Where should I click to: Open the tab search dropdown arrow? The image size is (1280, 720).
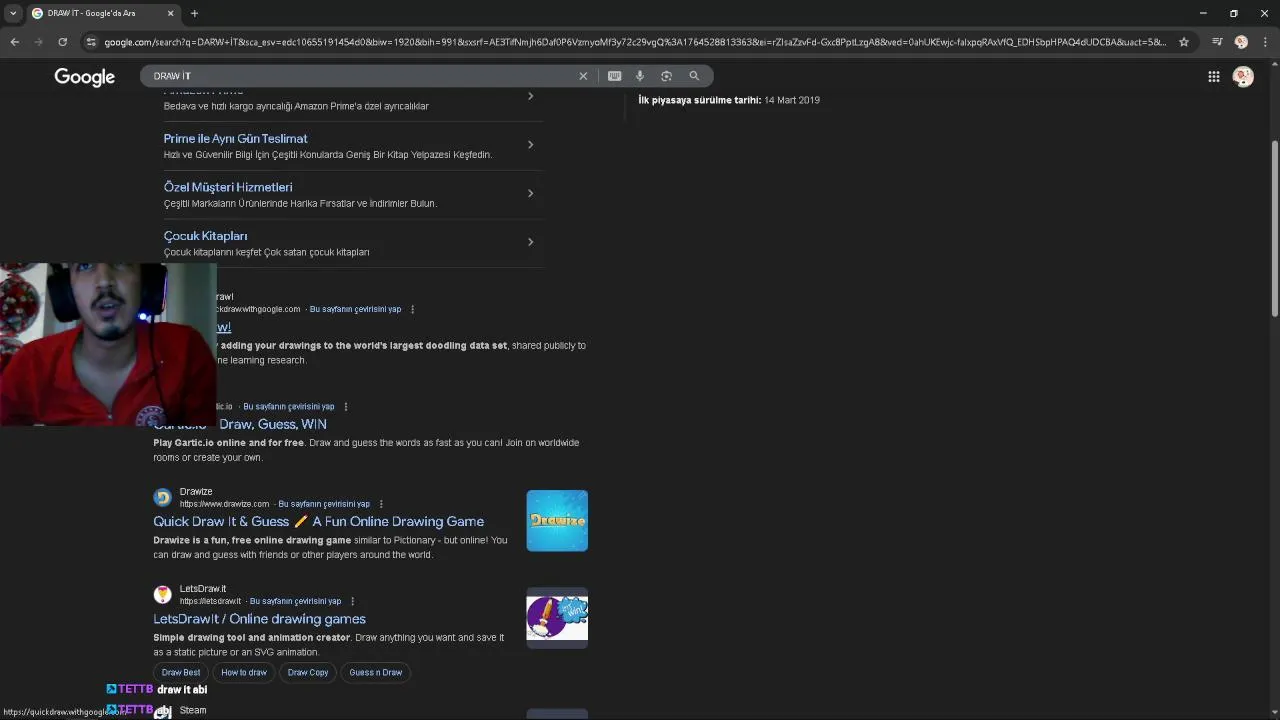coord(13,13)
